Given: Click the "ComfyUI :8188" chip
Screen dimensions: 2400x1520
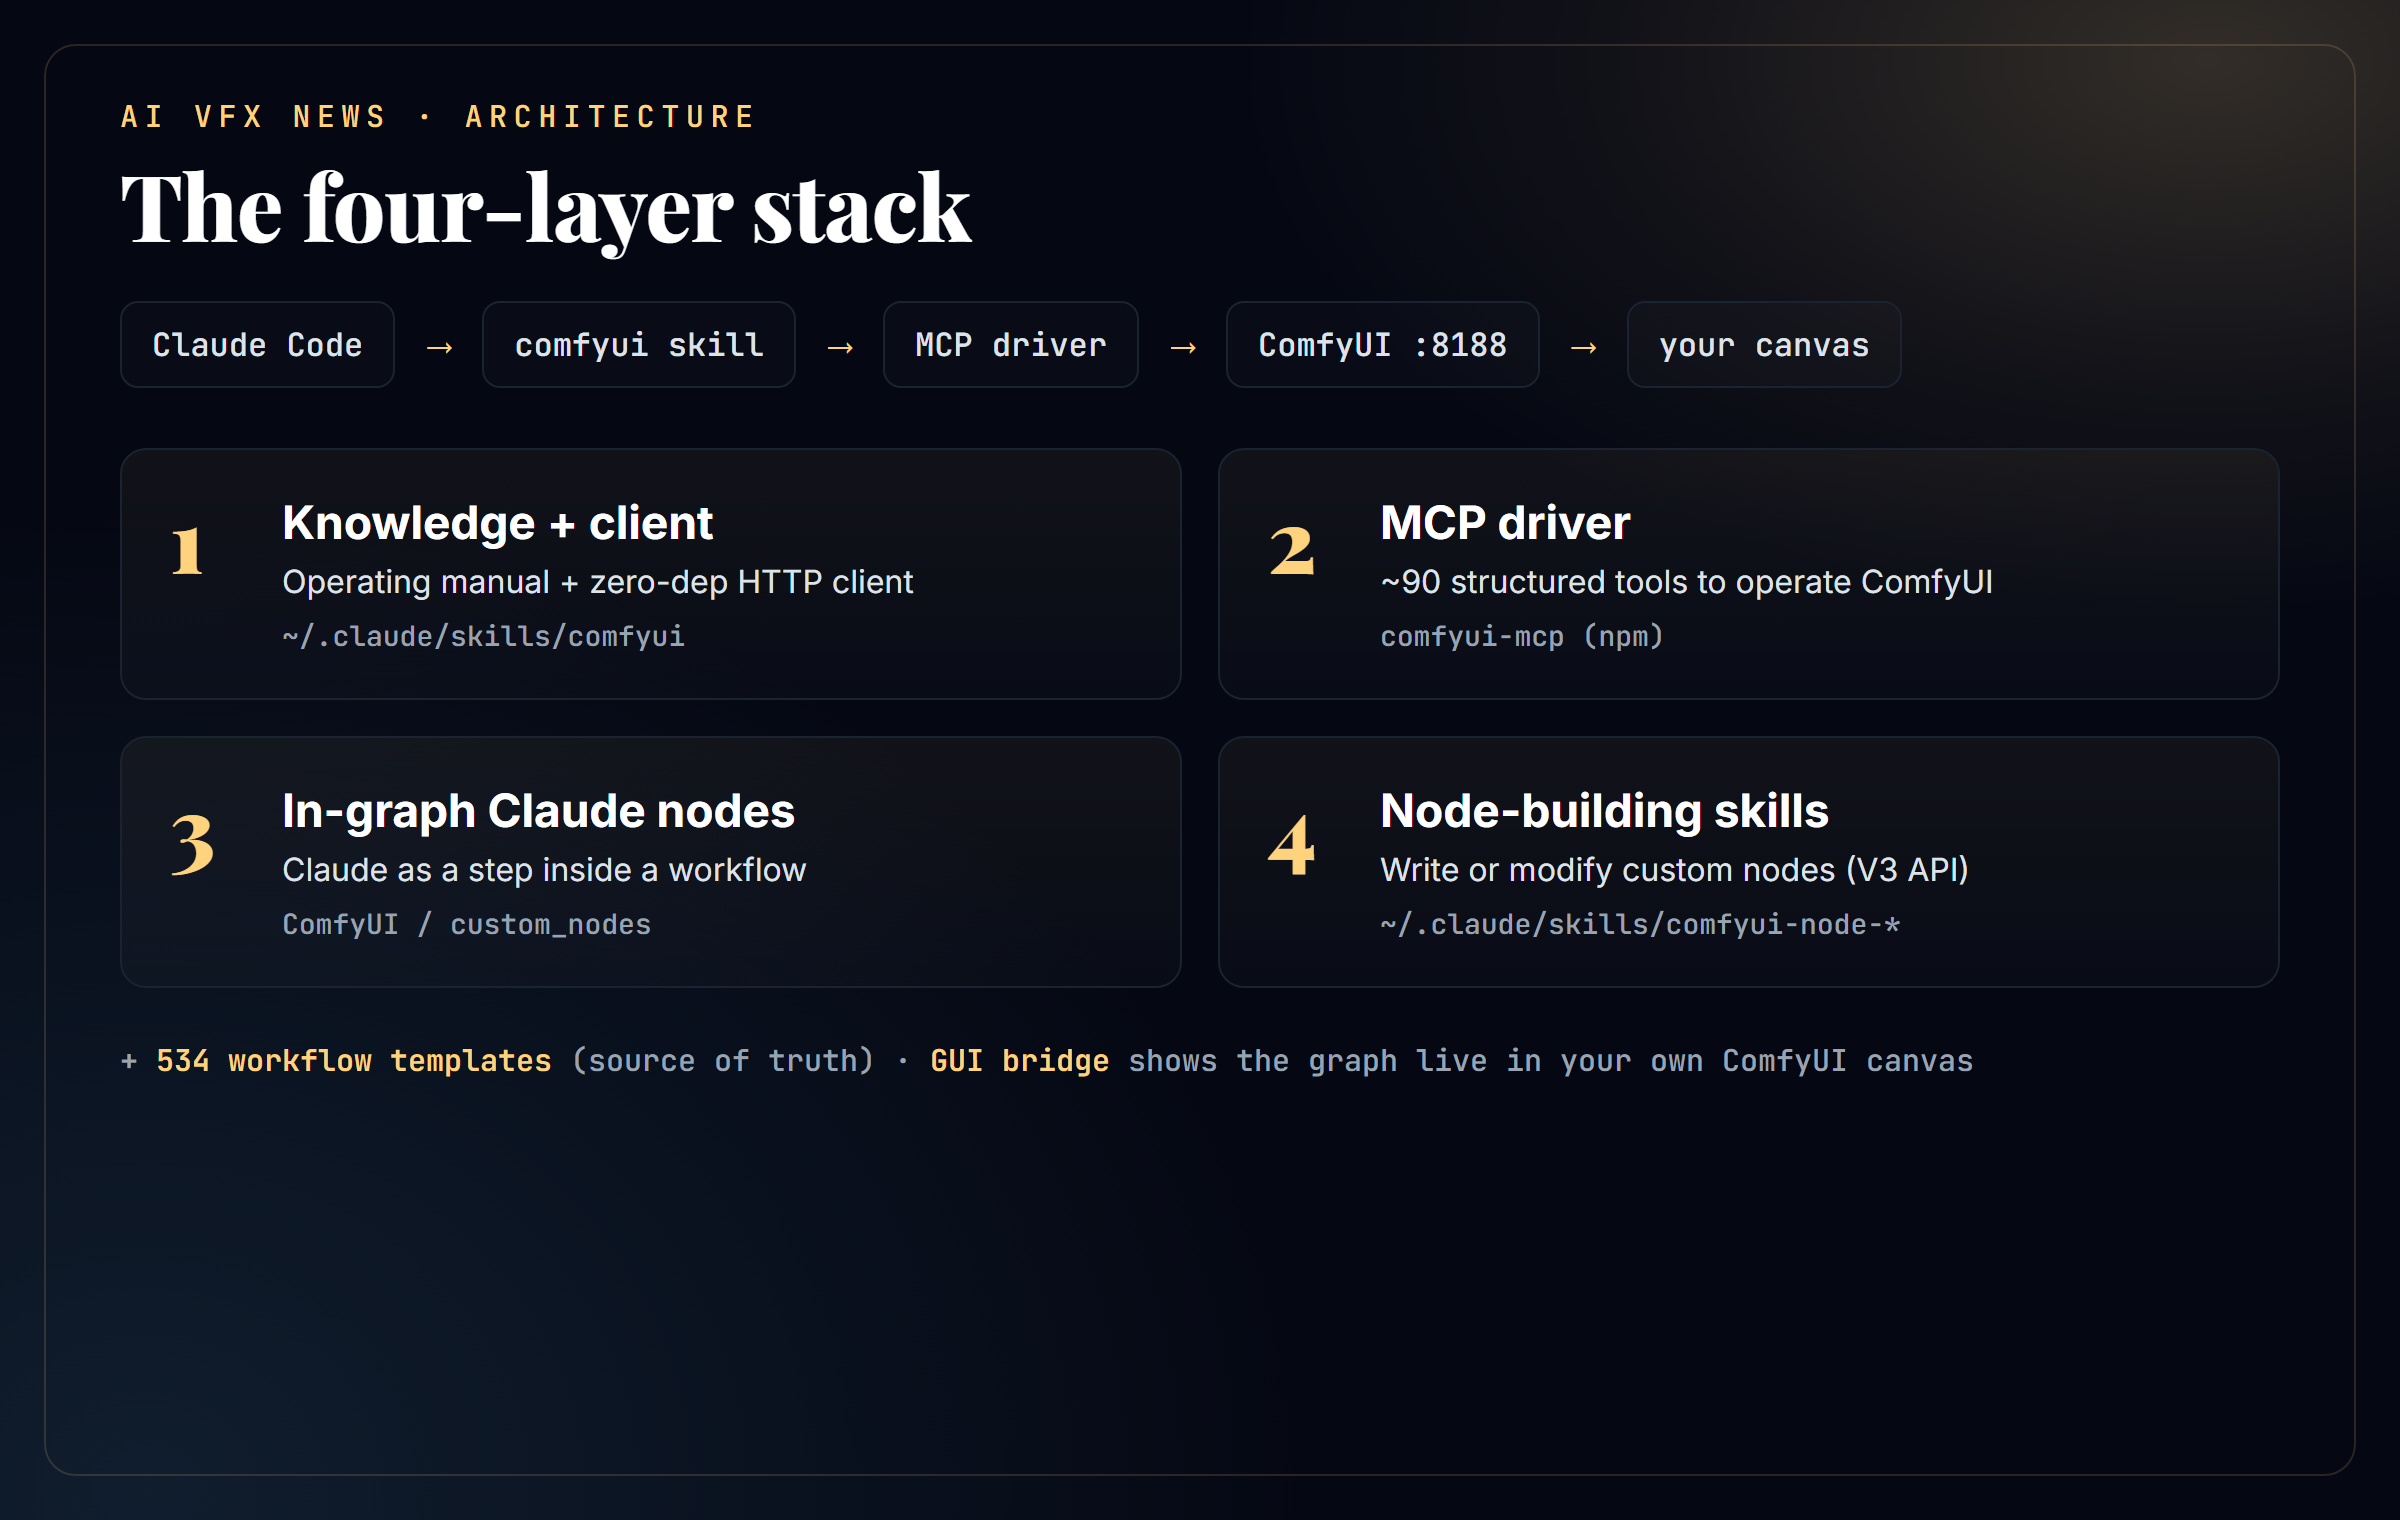Looking at the screenshot, I should 1382,345.
